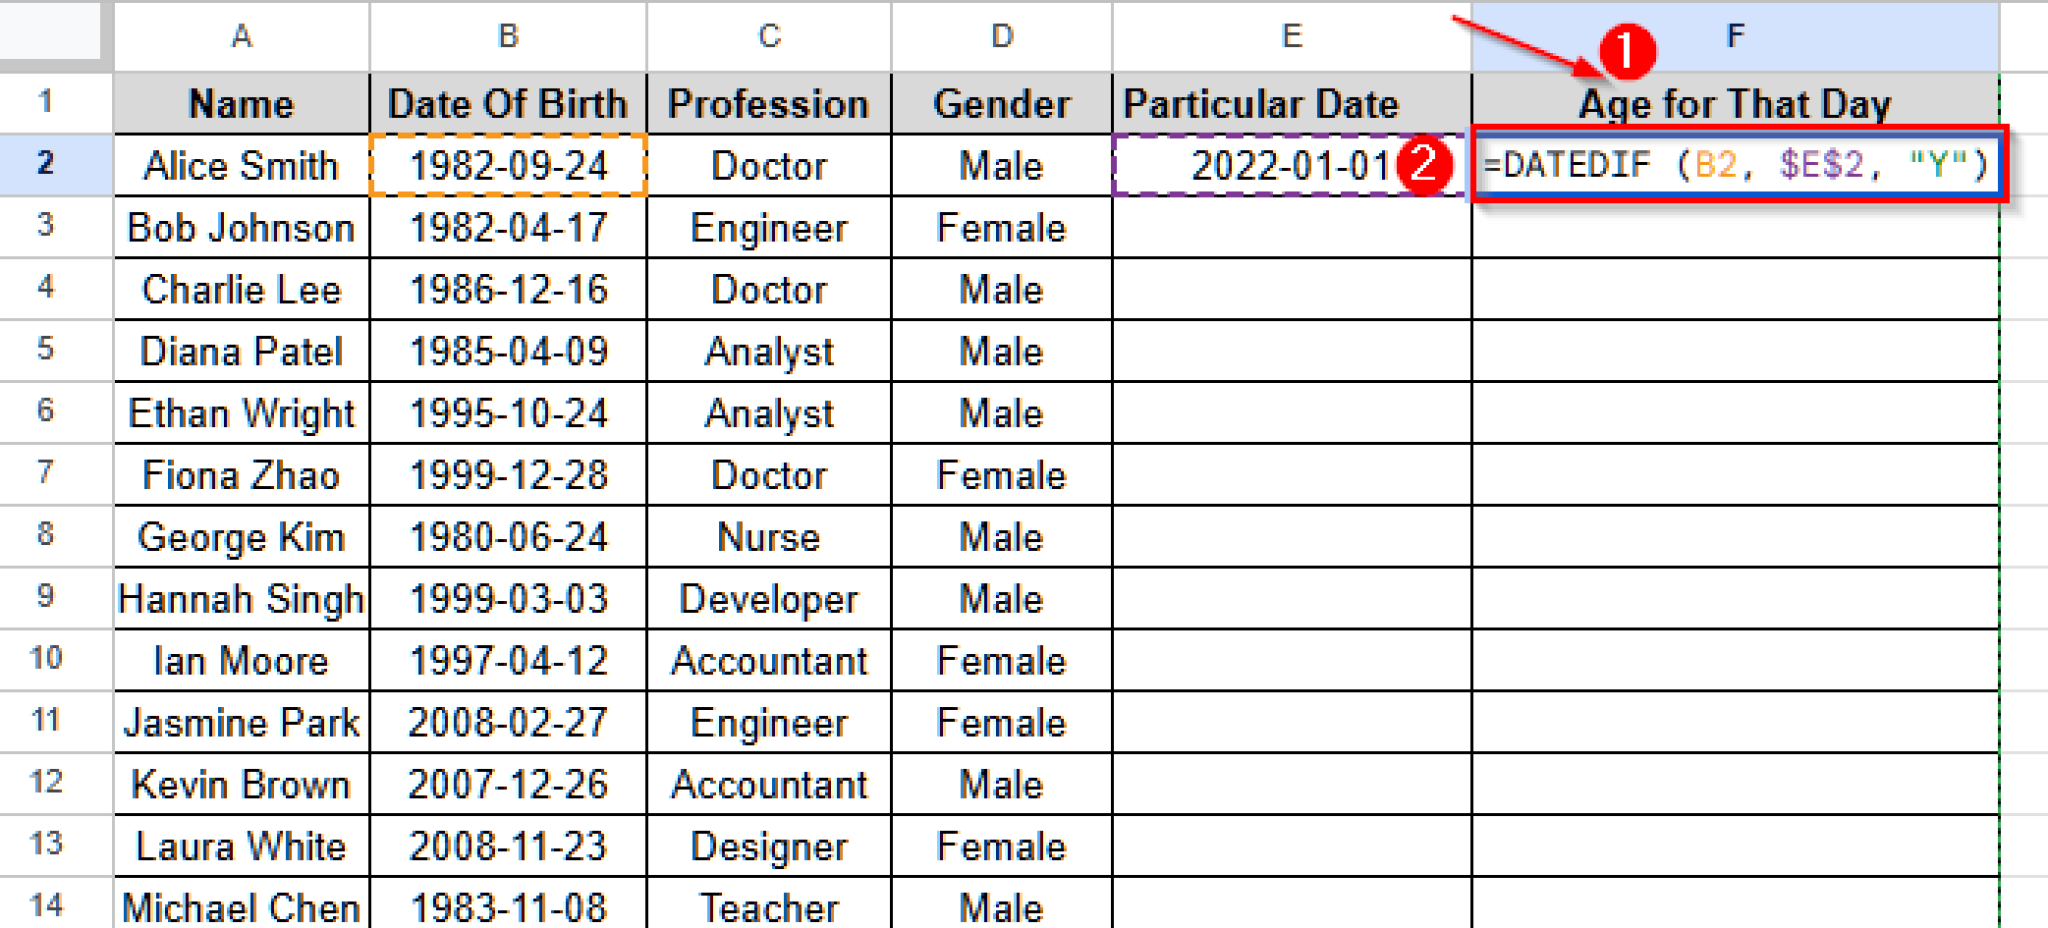
Task: Select the Profession header cell
Action: (x=768, y=104)
